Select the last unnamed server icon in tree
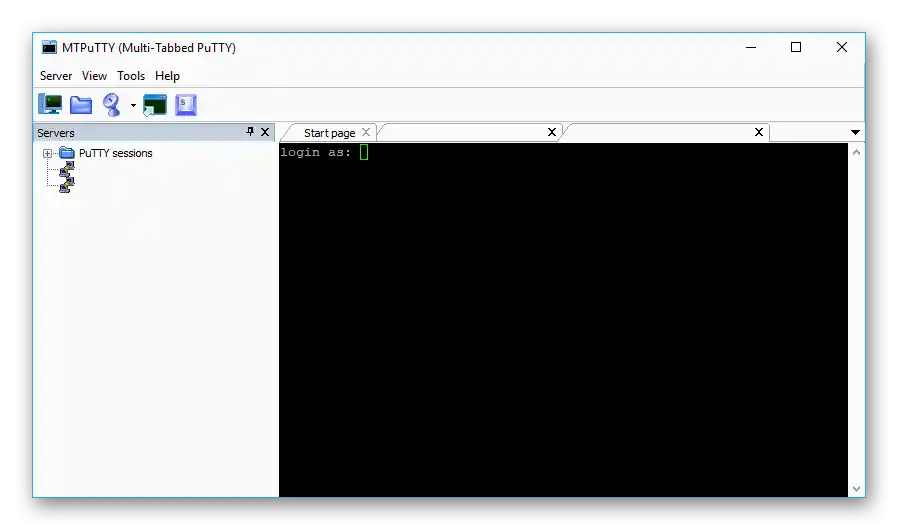 click(66, 185)
